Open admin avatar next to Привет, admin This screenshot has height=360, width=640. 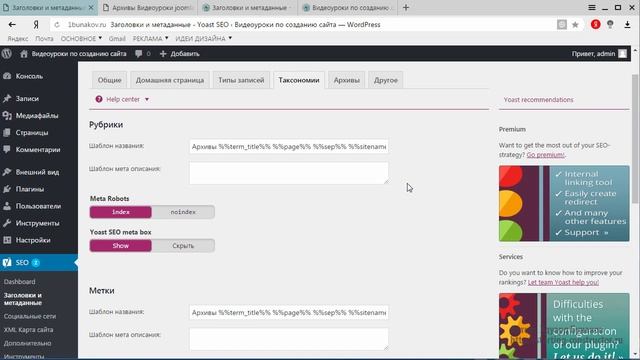point(622,53)
